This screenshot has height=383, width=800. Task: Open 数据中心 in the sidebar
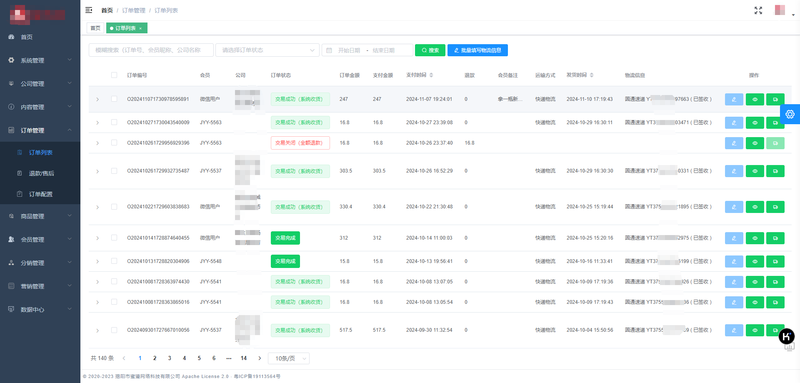click(40, 310)
